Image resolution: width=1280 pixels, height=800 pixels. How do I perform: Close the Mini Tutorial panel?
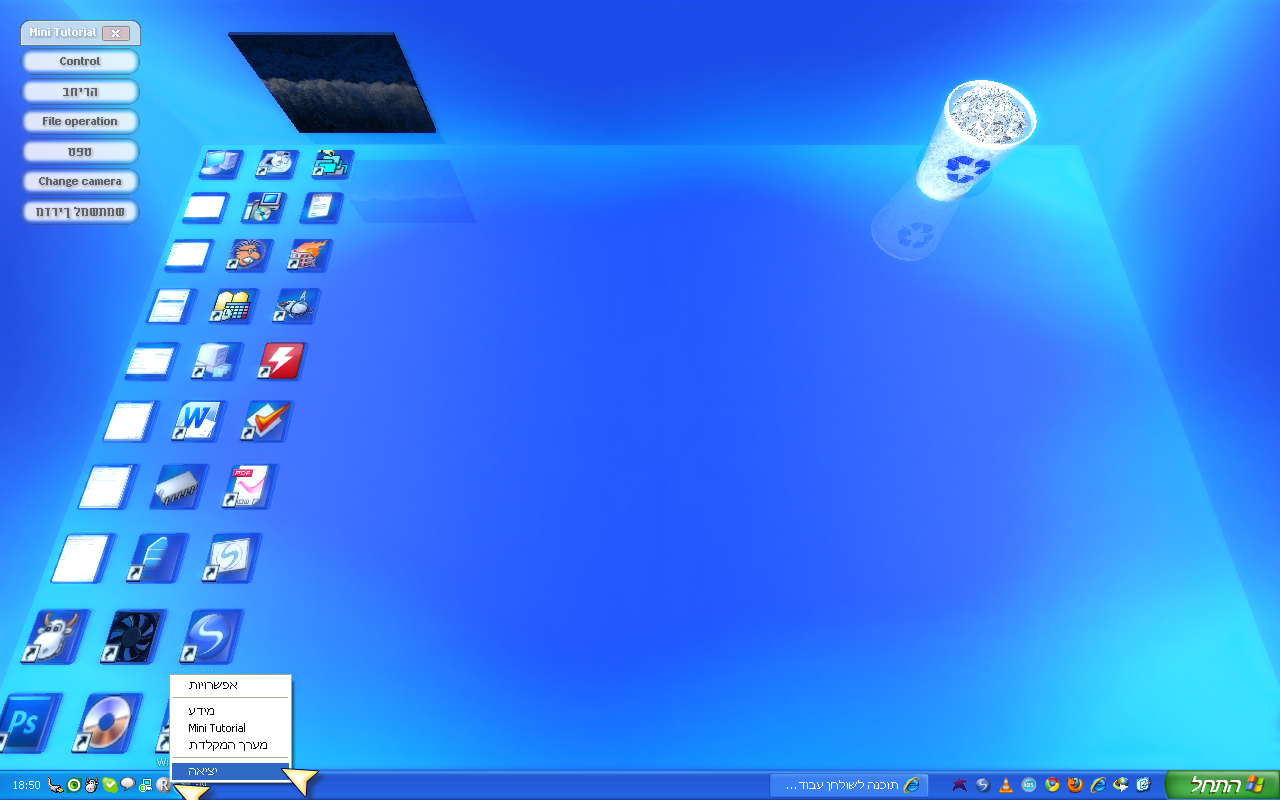pos(115,33)
